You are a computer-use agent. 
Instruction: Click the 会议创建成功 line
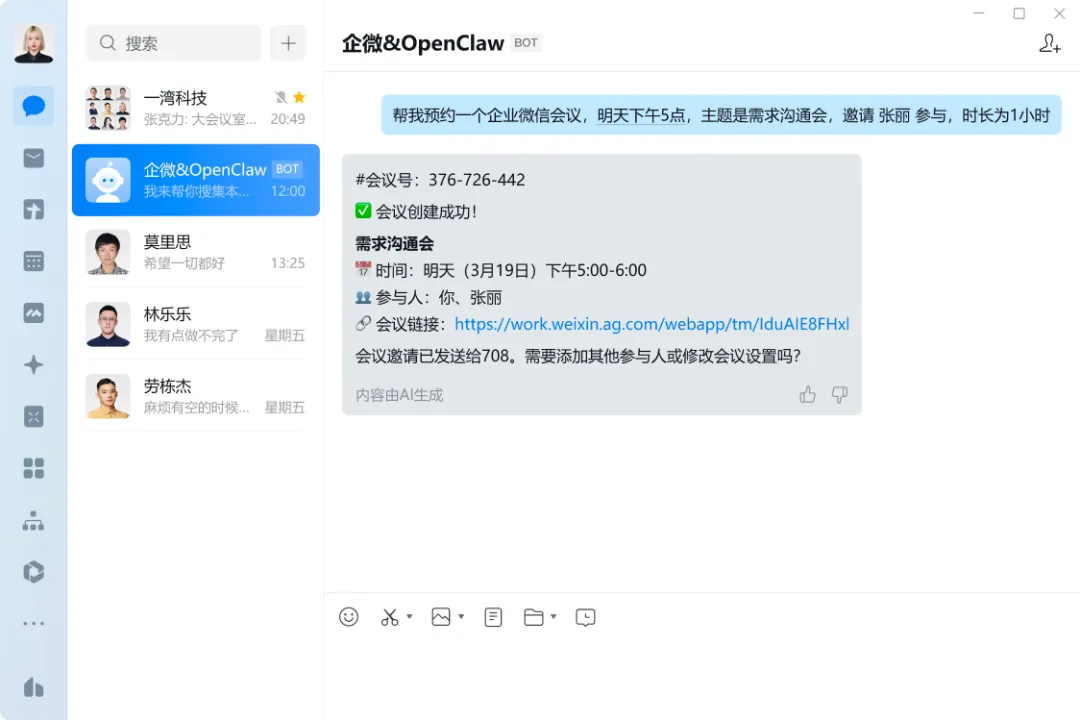[416, 212]
